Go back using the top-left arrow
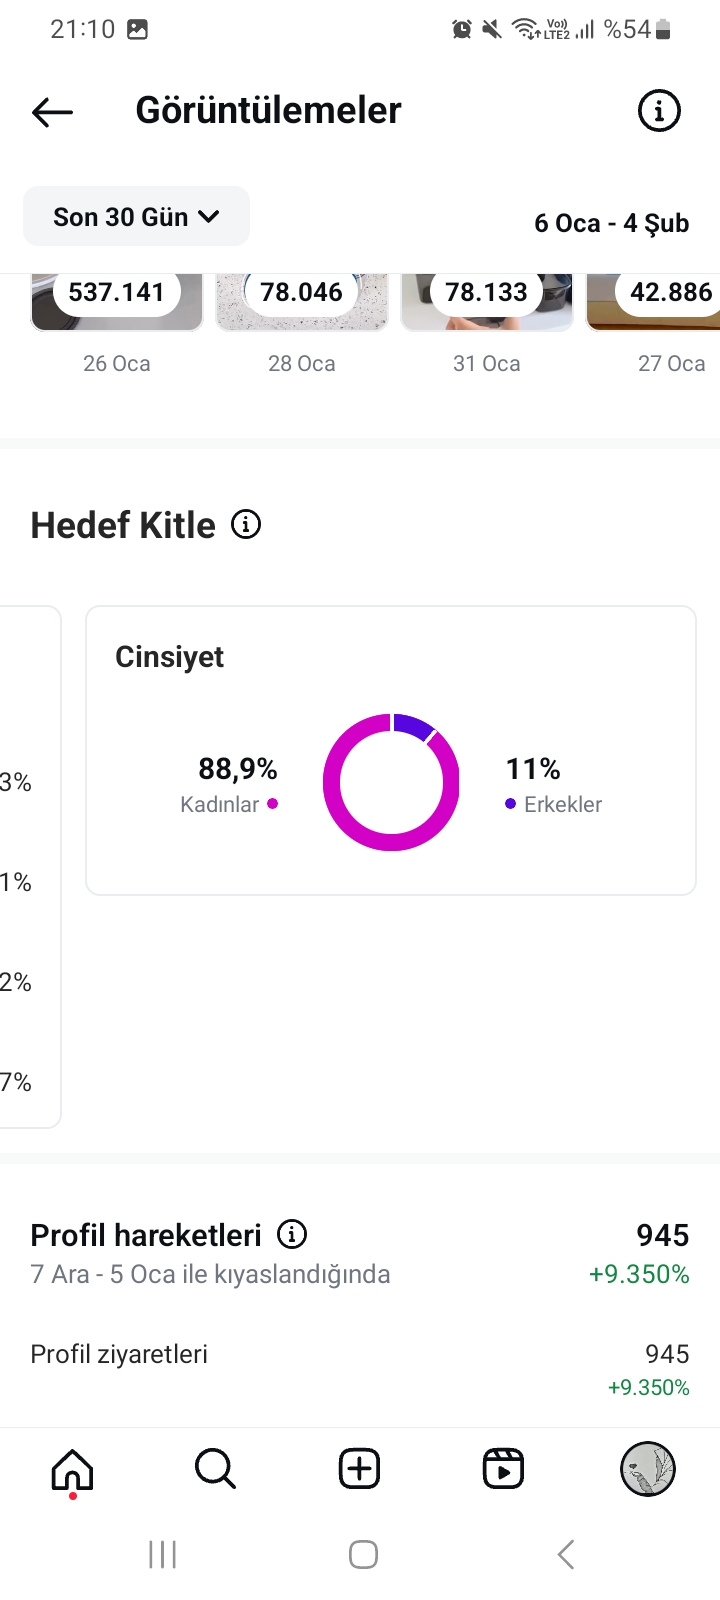Screen dimensions: 720x1600 [53, 112]
